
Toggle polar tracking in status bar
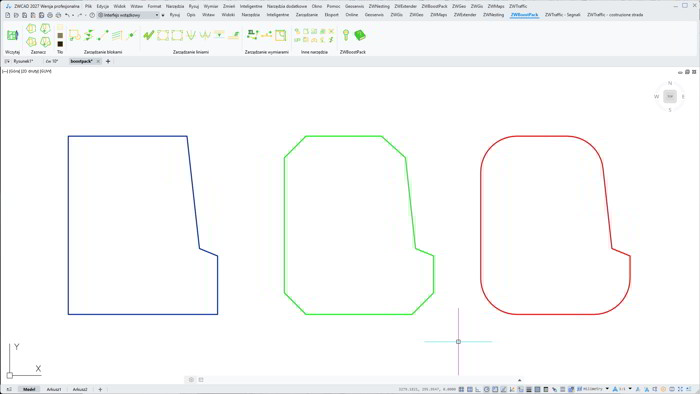point(487,389)
